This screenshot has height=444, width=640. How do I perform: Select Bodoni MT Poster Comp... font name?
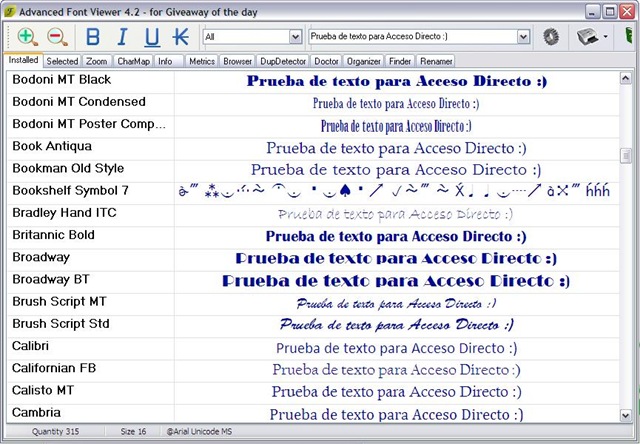coord(89,124)
